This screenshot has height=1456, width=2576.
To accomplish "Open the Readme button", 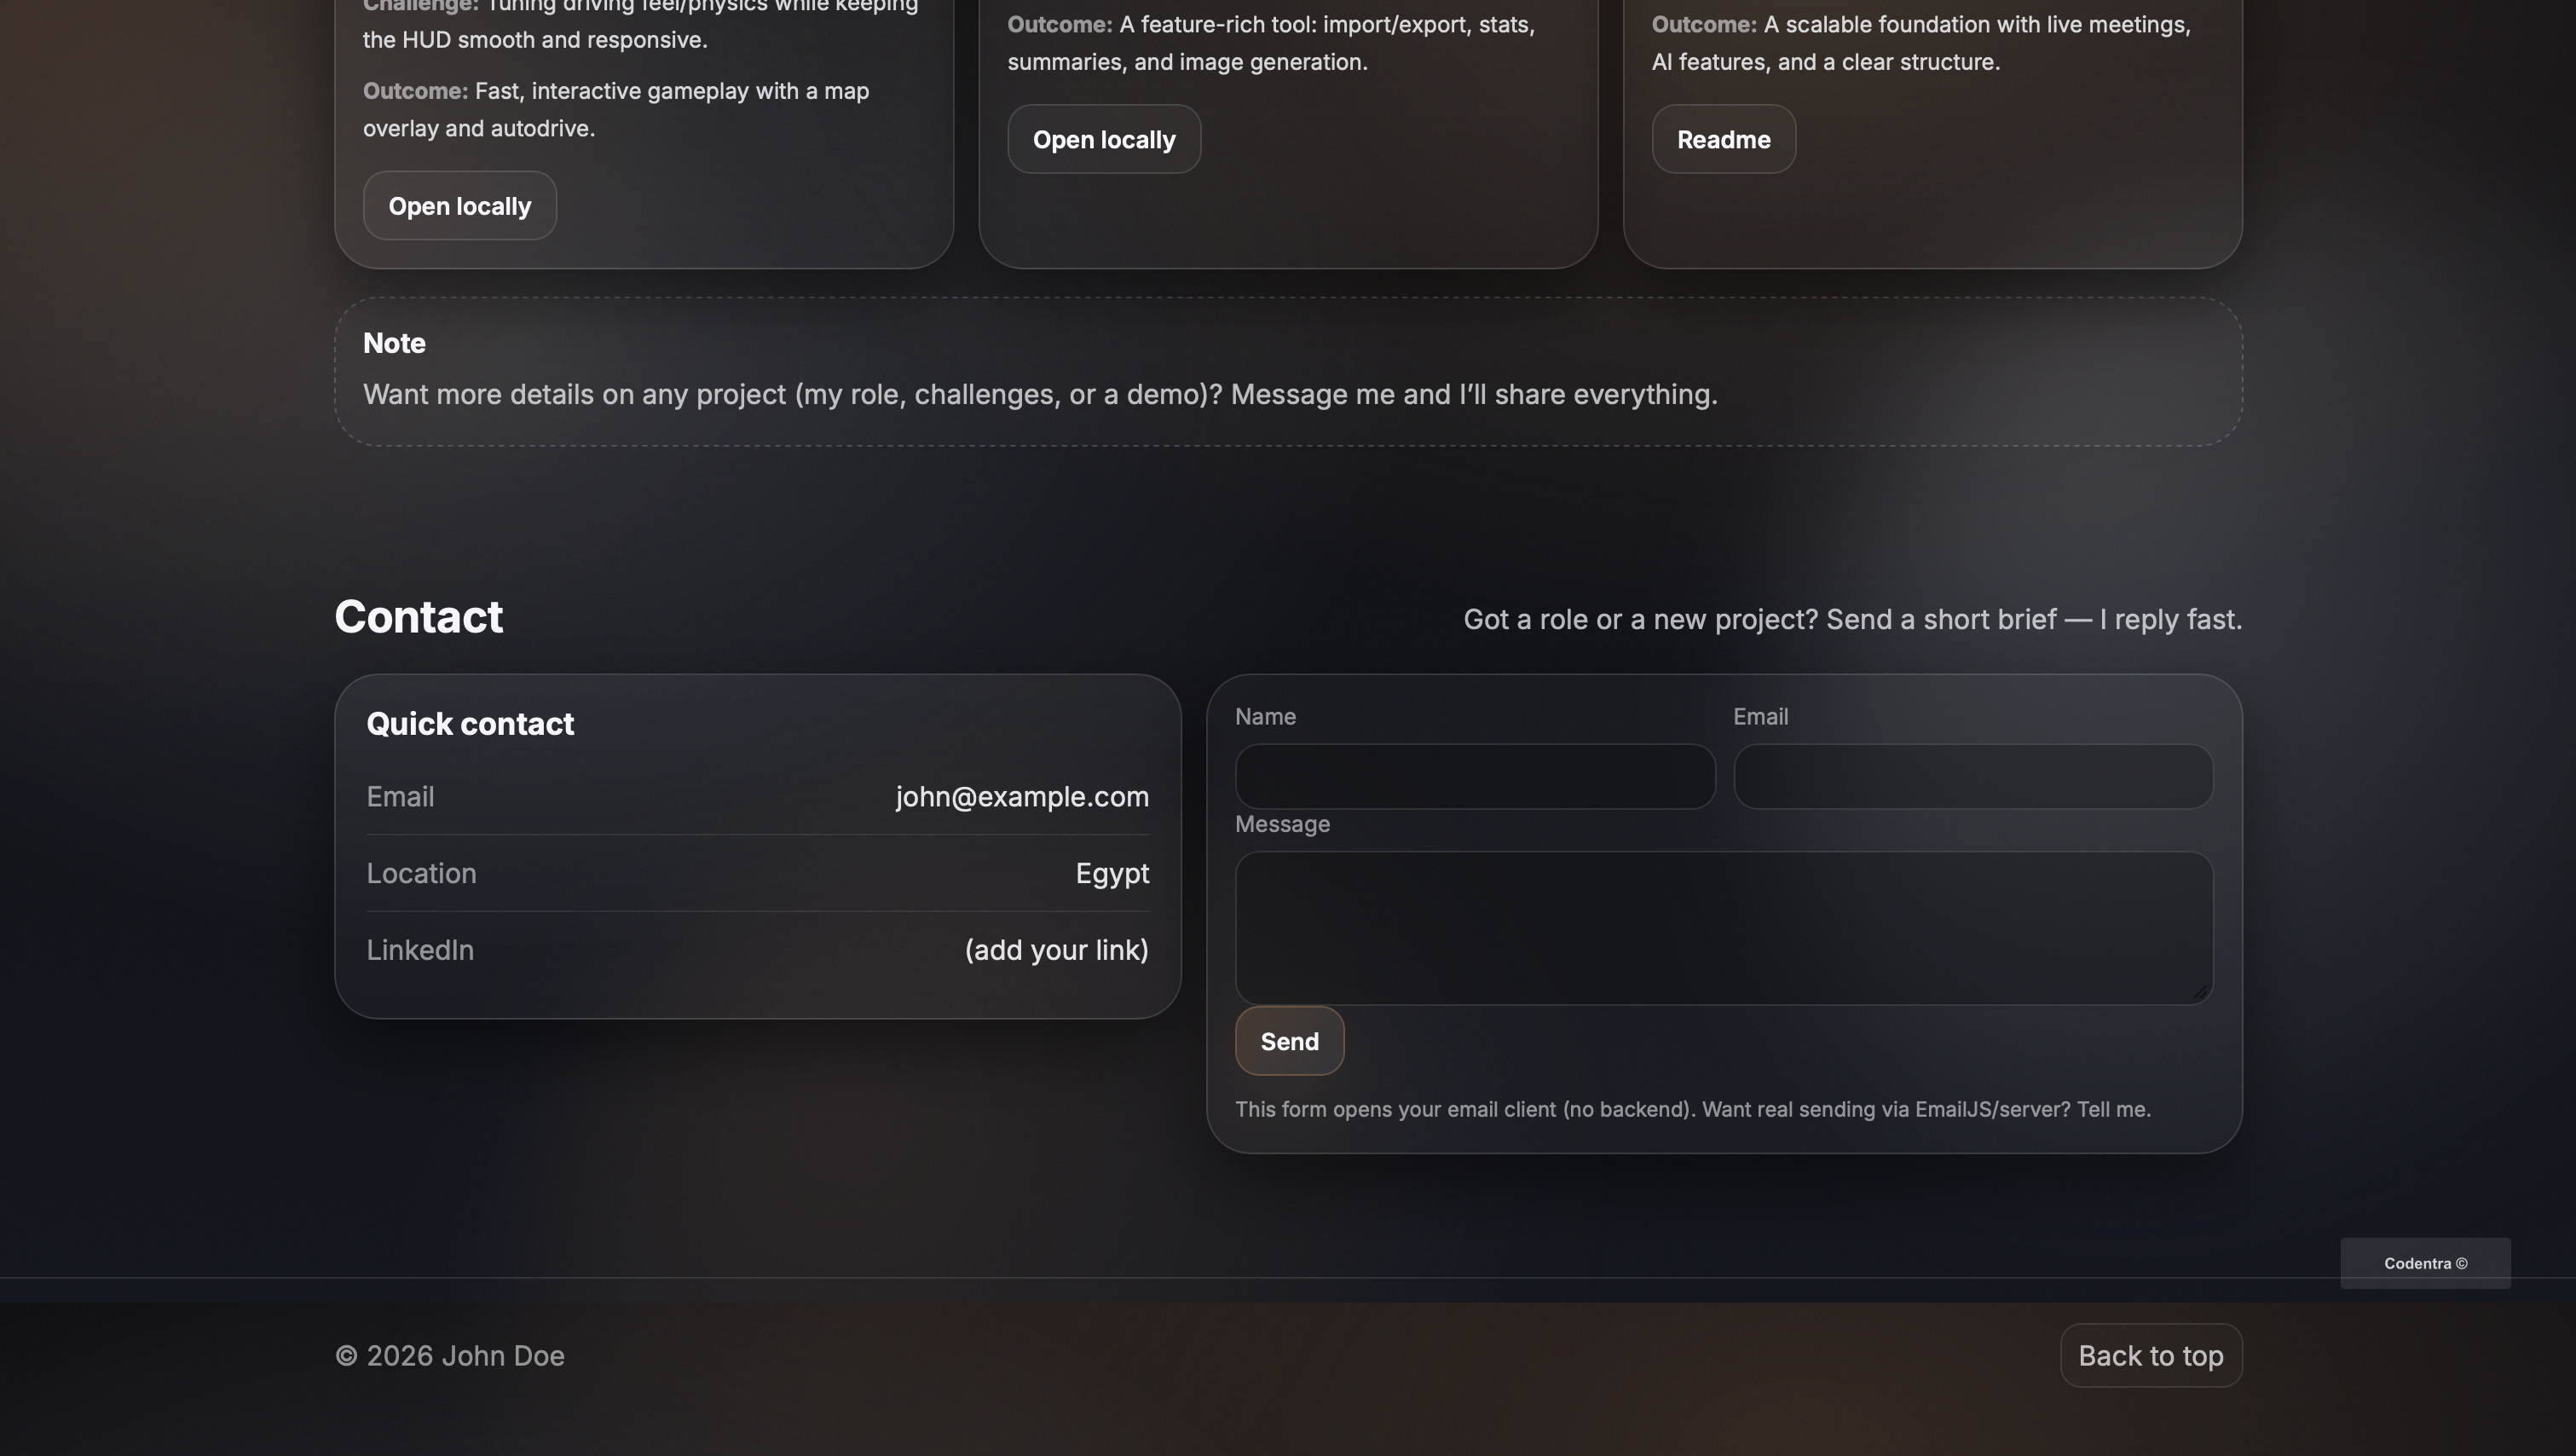I will pyautogui.click(x=1723, y=140).
